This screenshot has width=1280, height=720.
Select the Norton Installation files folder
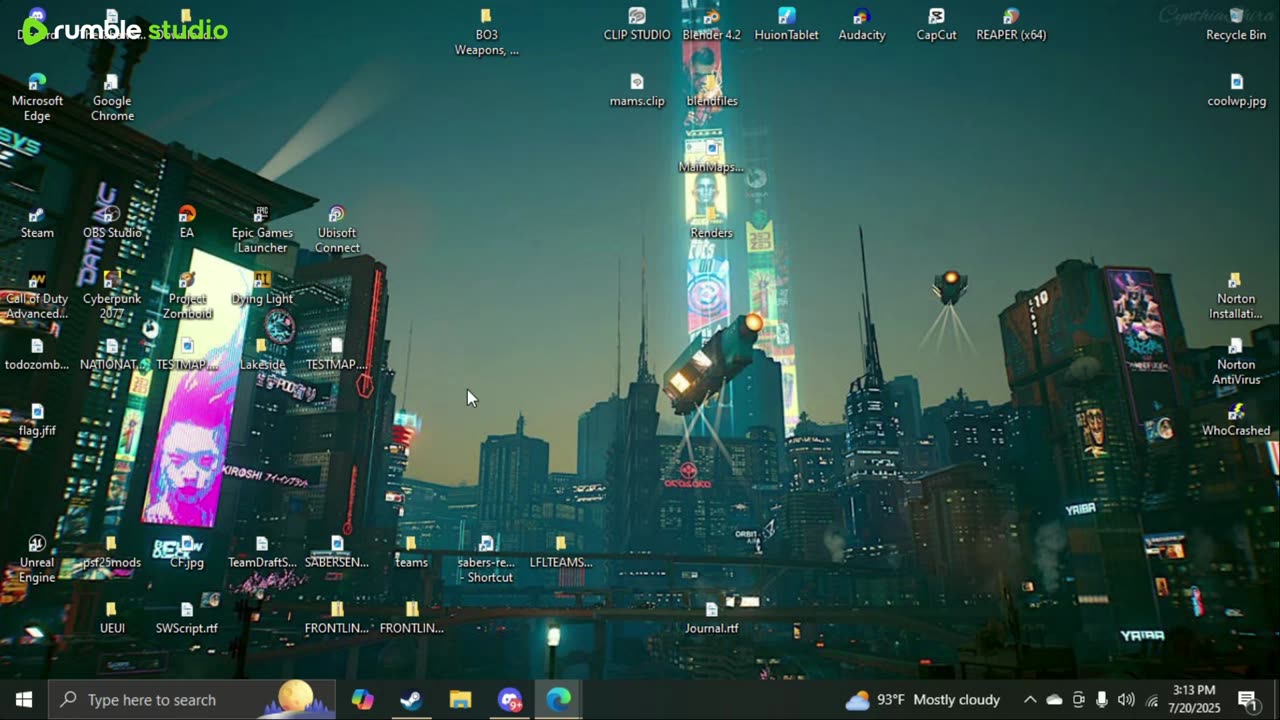[x=1237, y=295]
